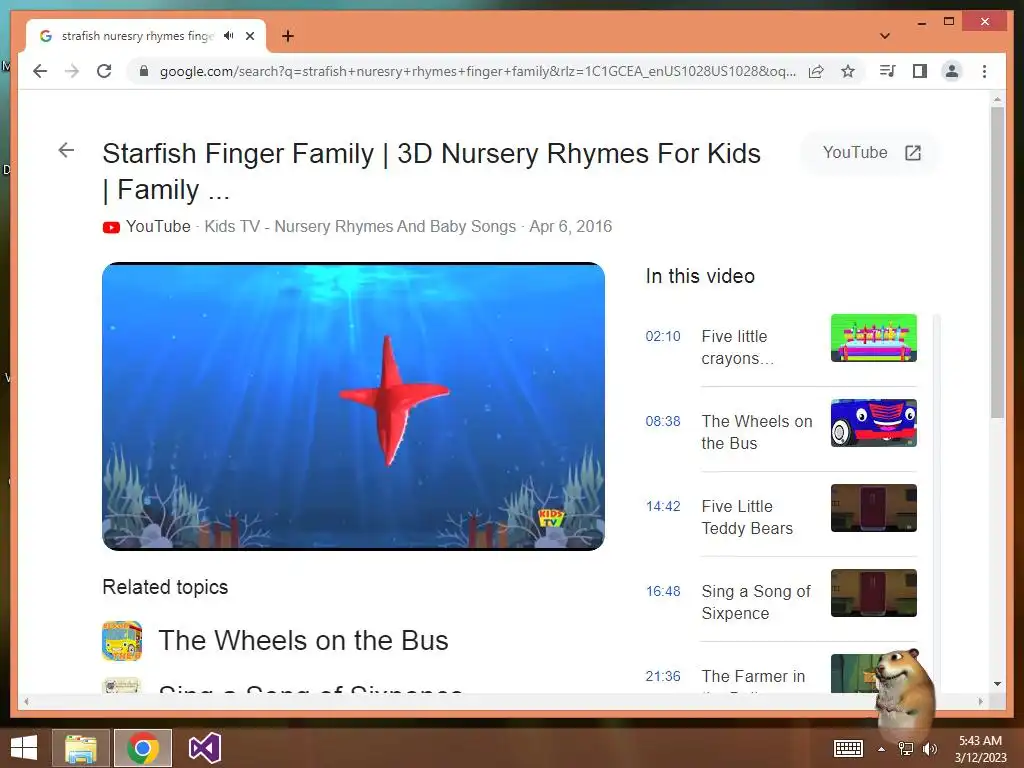Share this page via share icon
Image resolution: width=1024 pixels, height=768 pixels.
pyautogui.click(x=816, y=71)
